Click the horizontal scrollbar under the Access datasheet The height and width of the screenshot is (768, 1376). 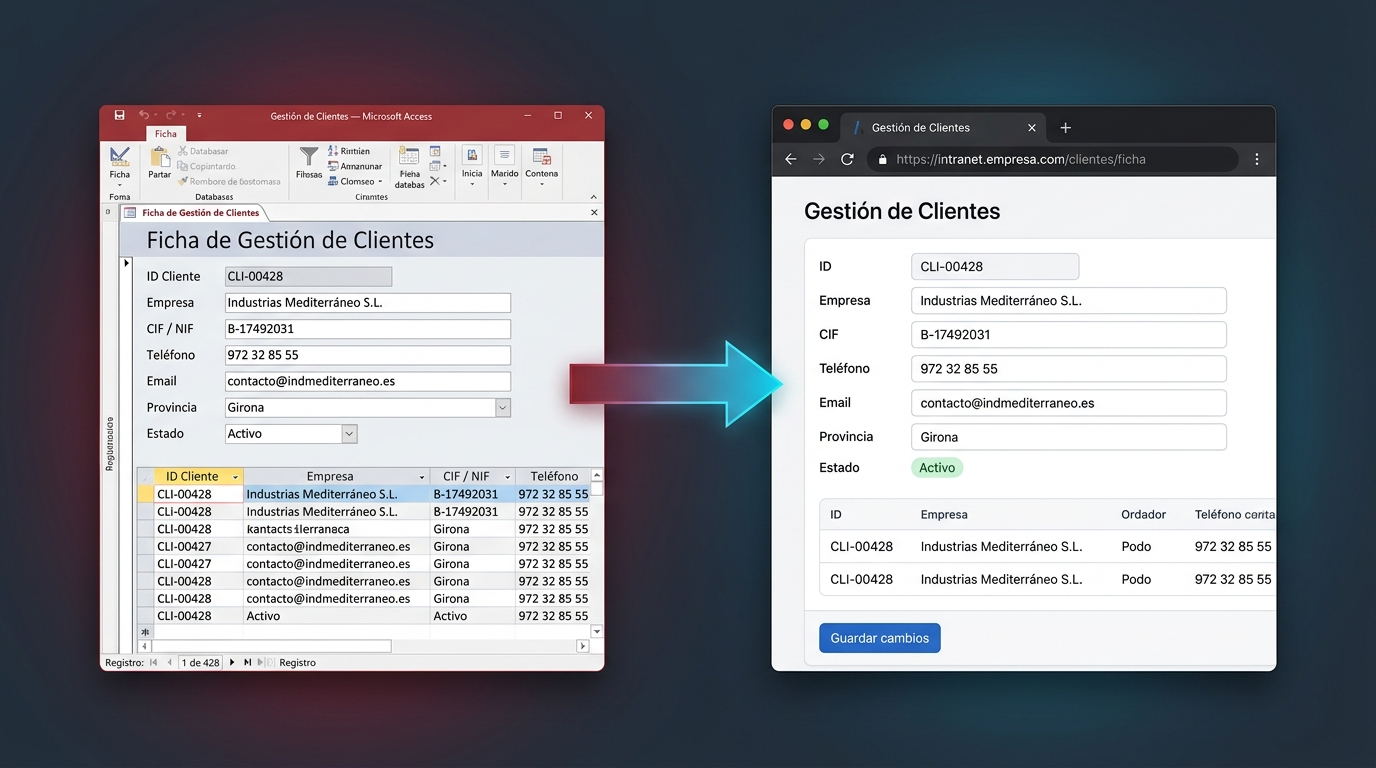(363, 647)
